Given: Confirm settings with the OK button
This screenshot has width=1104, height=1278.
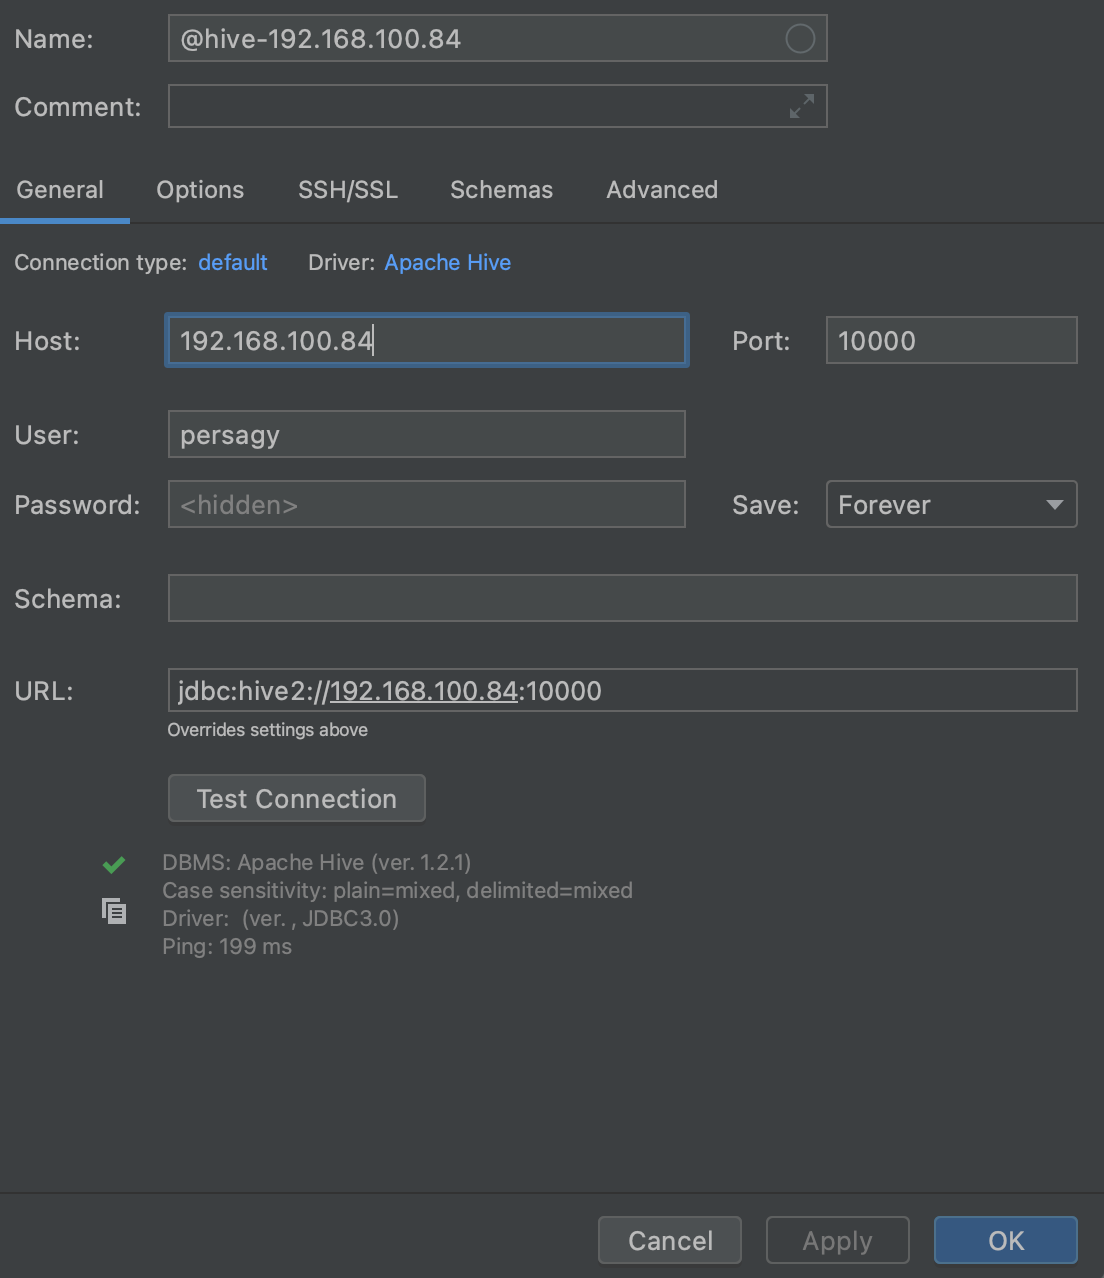Looking at the screenshot, I should (x=1005, y=1241).
